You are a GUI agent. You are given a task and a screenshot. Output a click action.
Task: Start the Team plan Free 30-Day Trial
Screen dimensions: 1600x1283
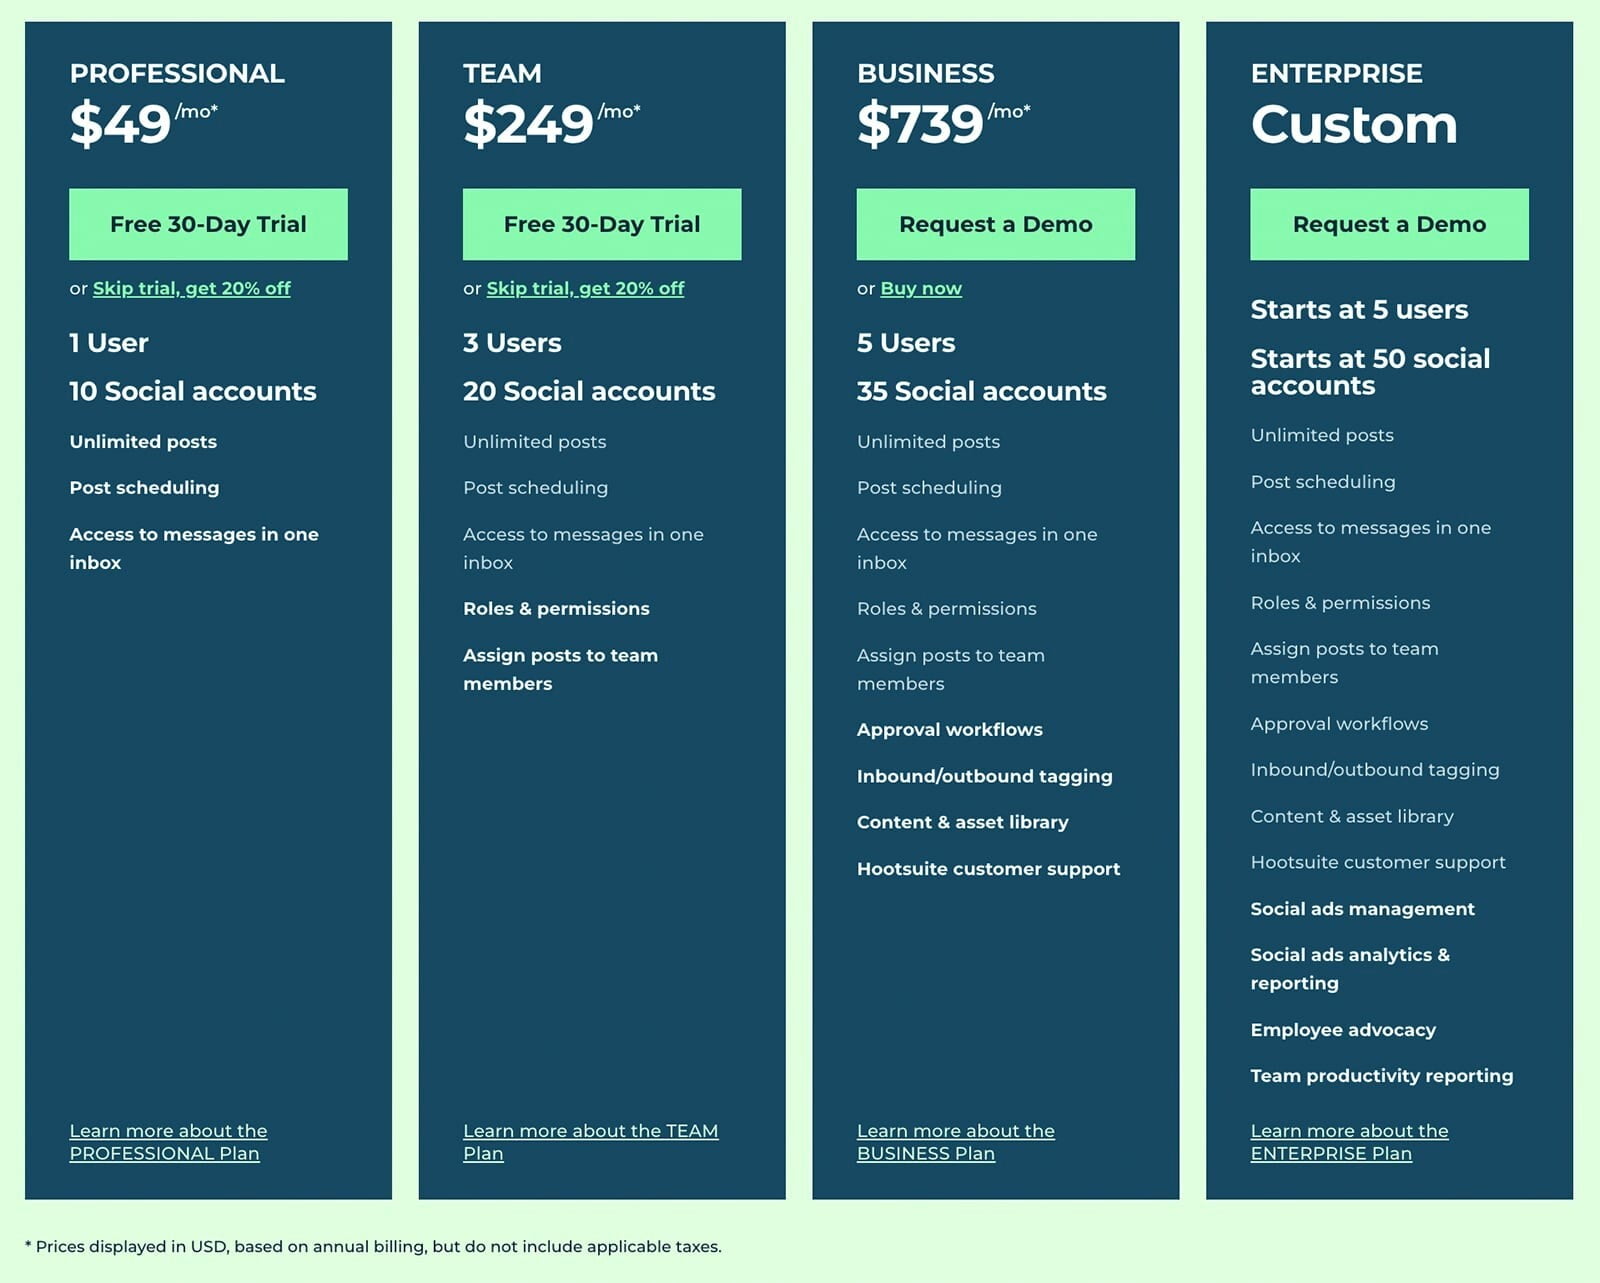602,224
